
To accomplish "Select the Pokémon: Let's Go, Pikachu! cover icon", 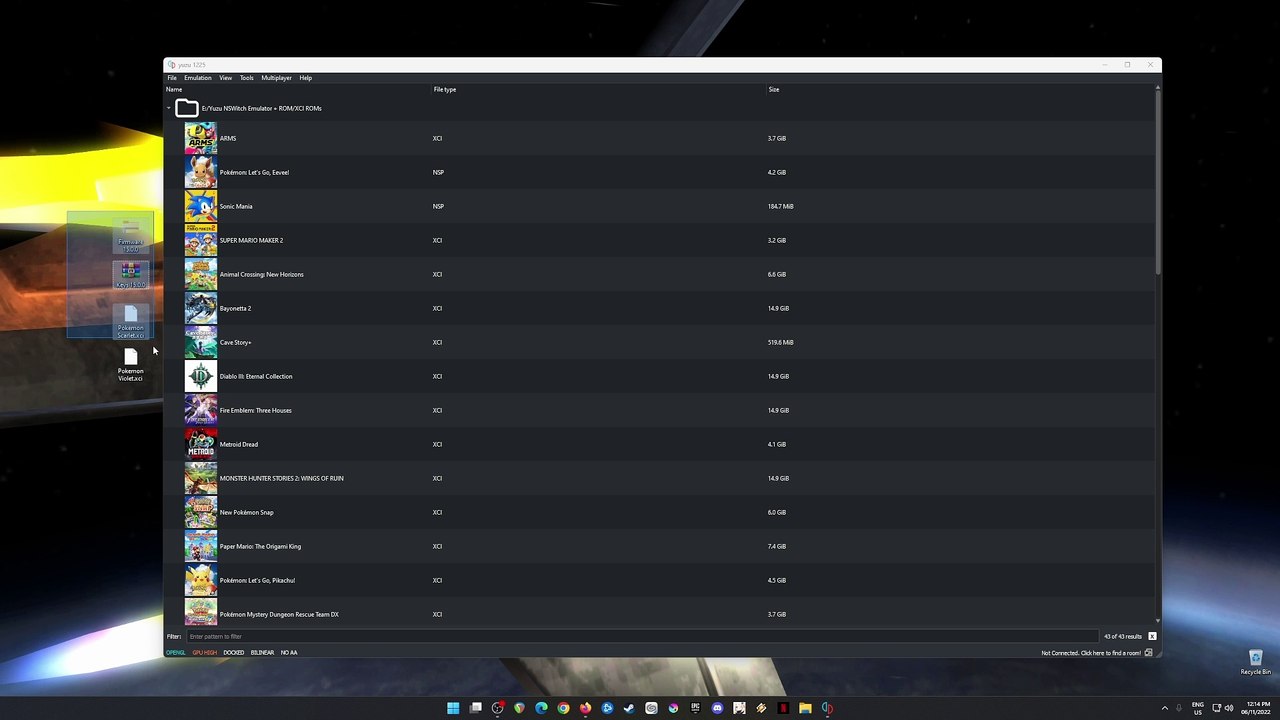I will pyautogui.click(x=200, y=580).
